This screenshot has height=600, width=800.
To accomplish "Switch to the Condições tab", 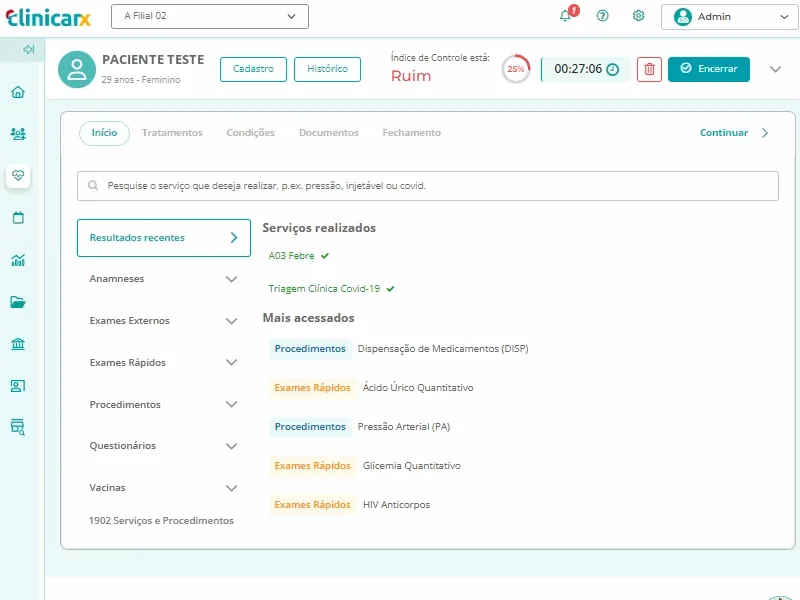I will [x=251, y=133].
